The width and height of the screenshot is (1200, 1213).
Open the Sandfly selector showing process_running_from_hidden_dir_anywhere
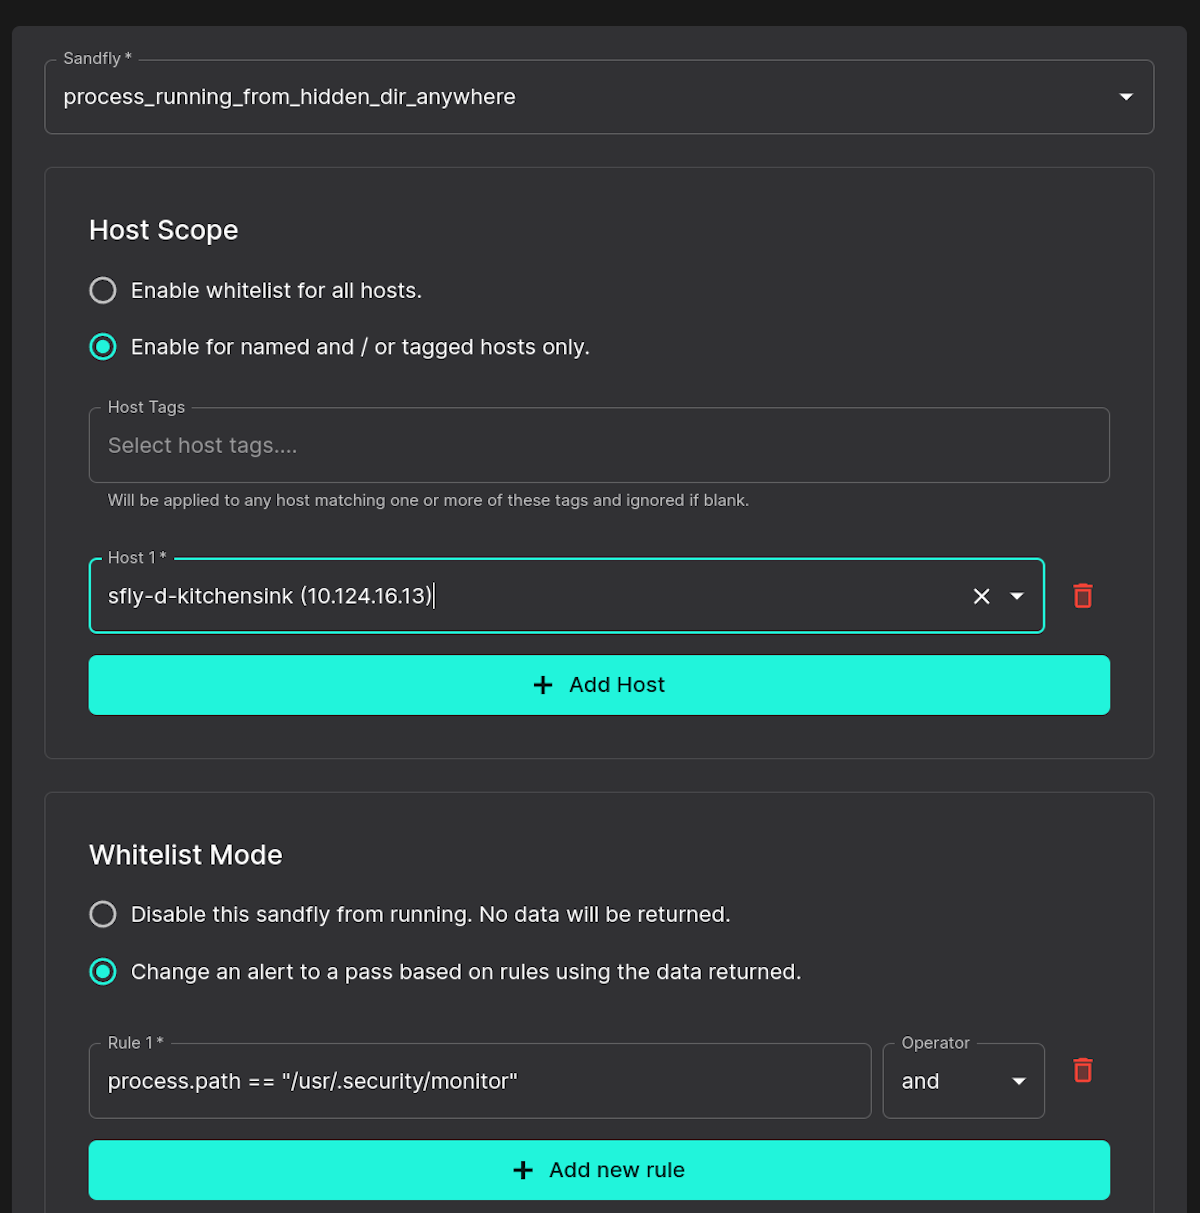point(598,97)
